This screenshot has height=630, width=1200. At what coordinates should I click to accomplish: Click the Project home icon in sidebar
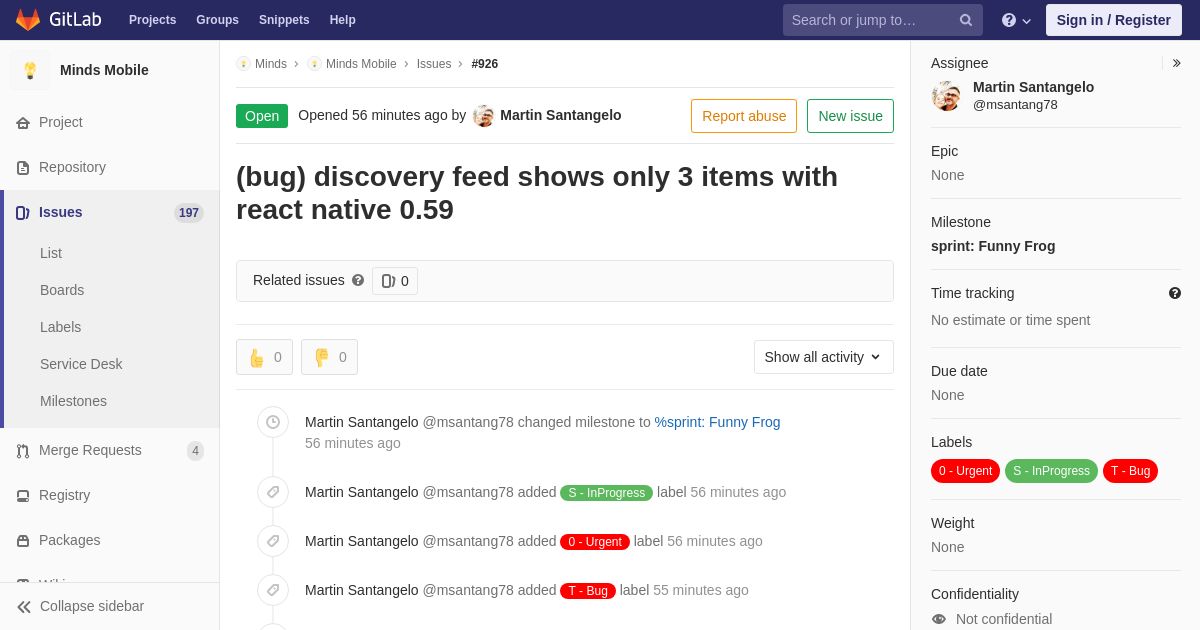click(x=23, y=123)
